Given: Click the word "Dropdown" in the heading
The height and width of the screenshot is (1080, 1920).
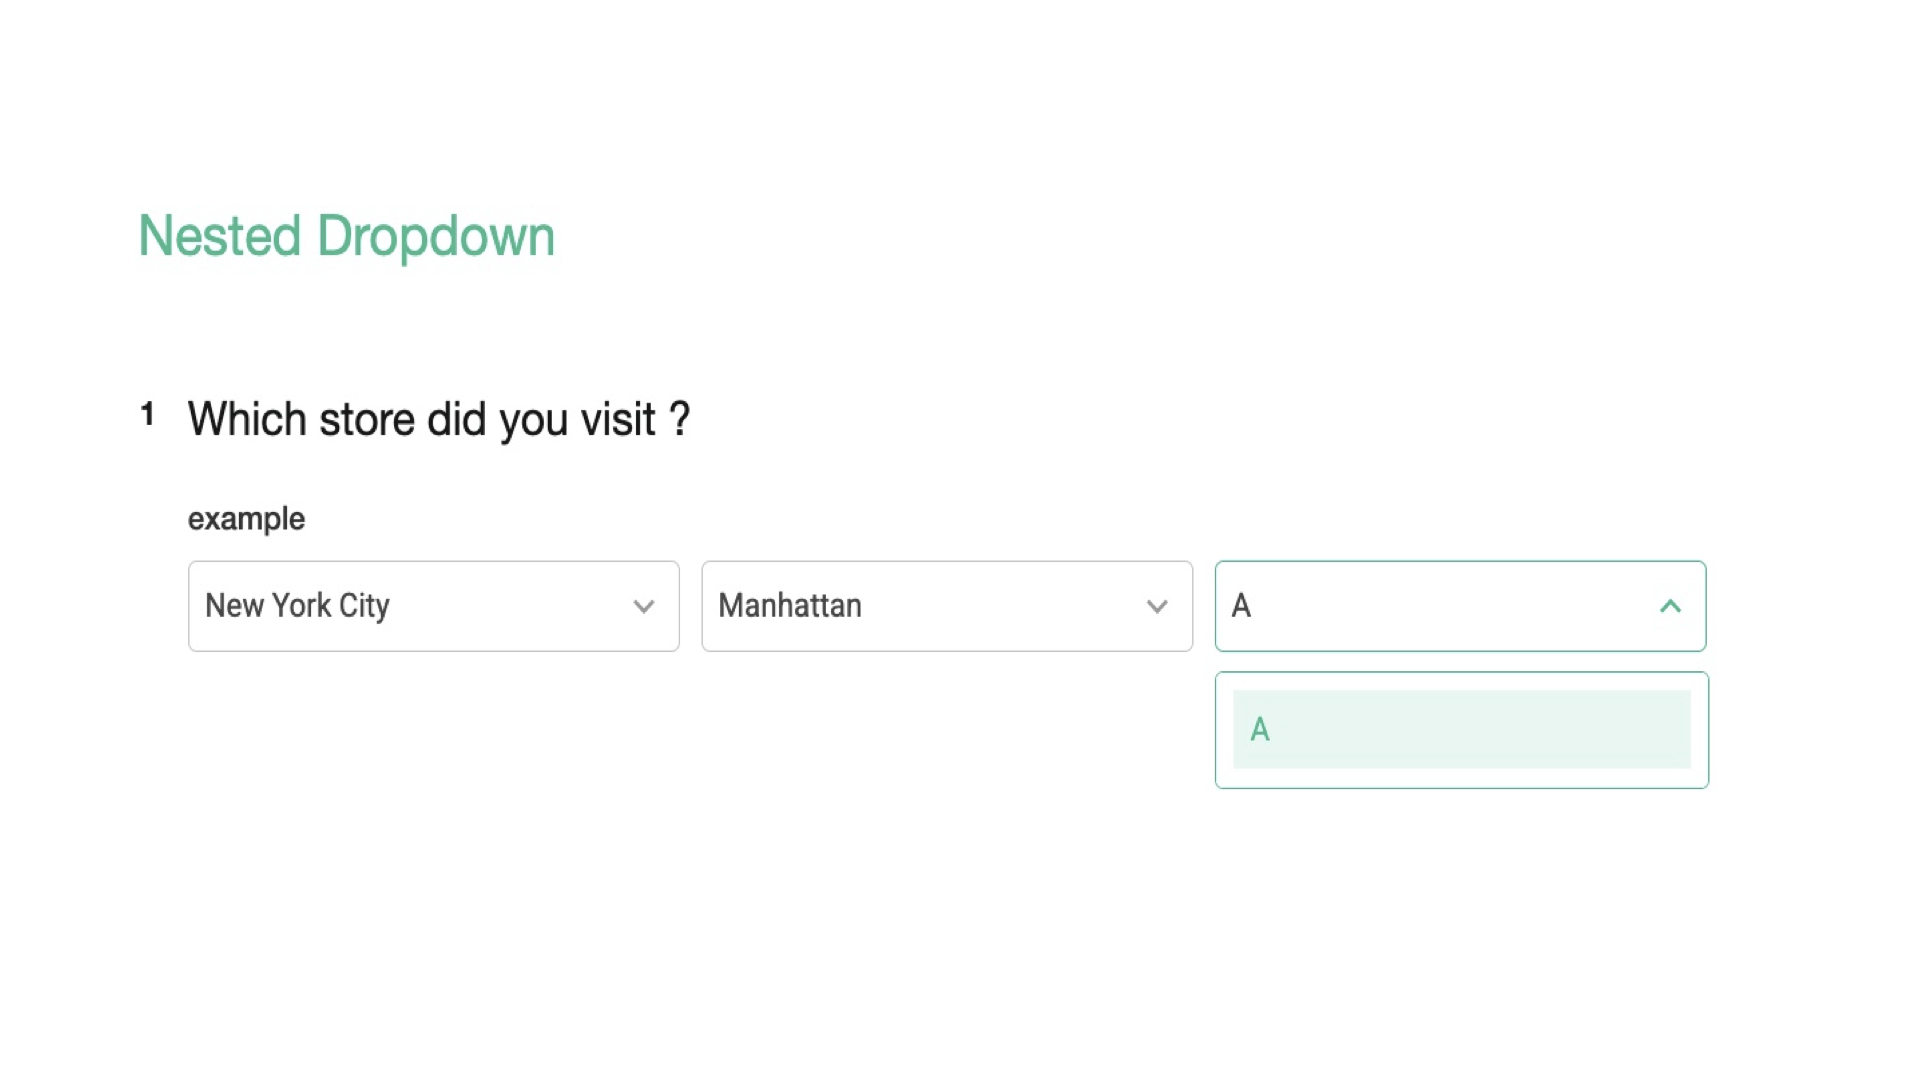Looking at the screenshot, I should pyautogui.click(x=436, y=237).
